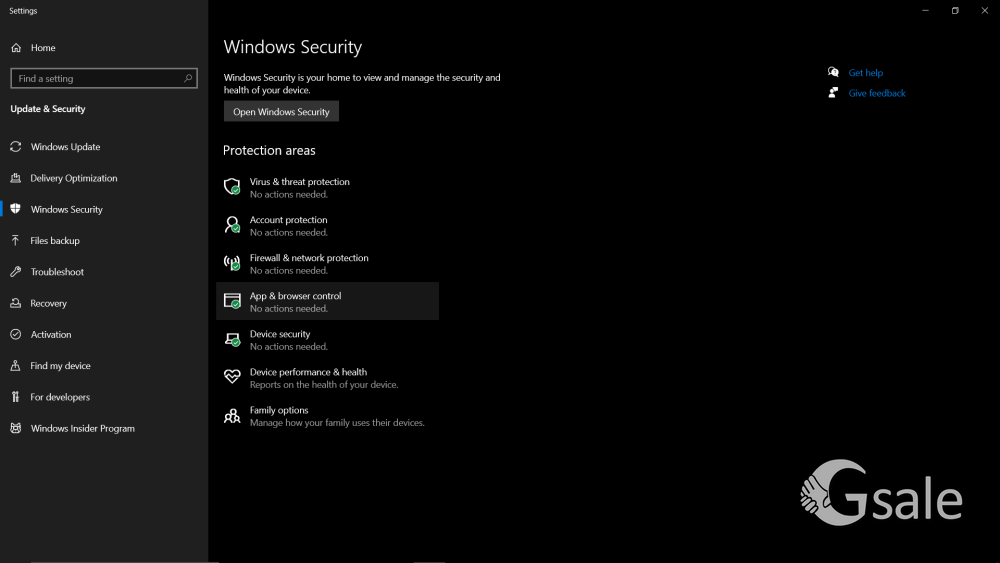Click the Windows Update refresh icon

[x=16, y=147]
